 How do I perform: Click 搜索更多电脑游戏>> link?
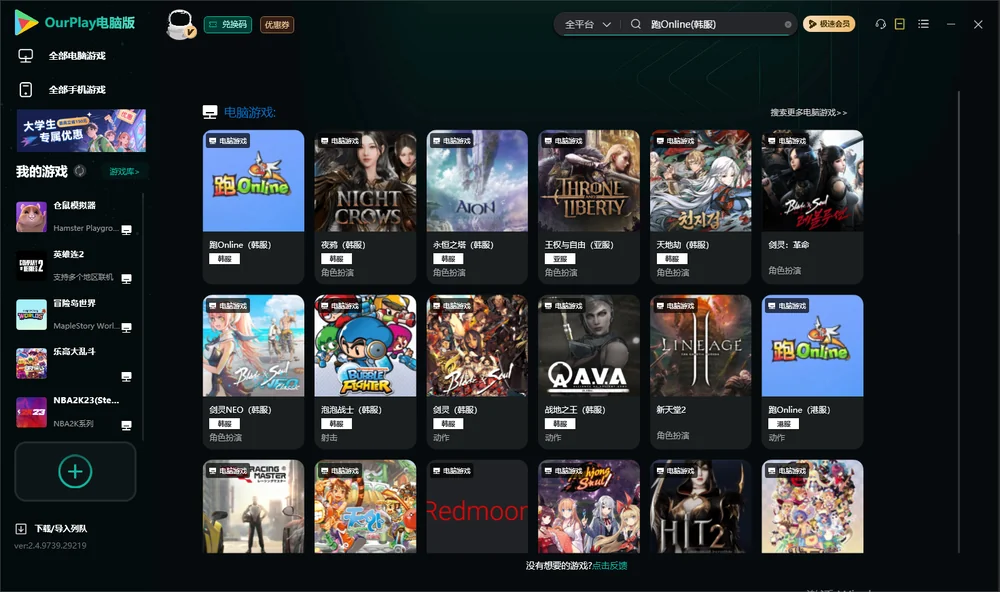click(x=809, y=113)
